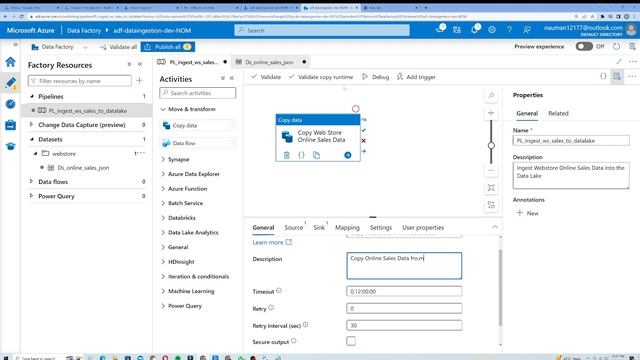Collapse the Datasets tree node
640x360 pixels.
[32, 139]
